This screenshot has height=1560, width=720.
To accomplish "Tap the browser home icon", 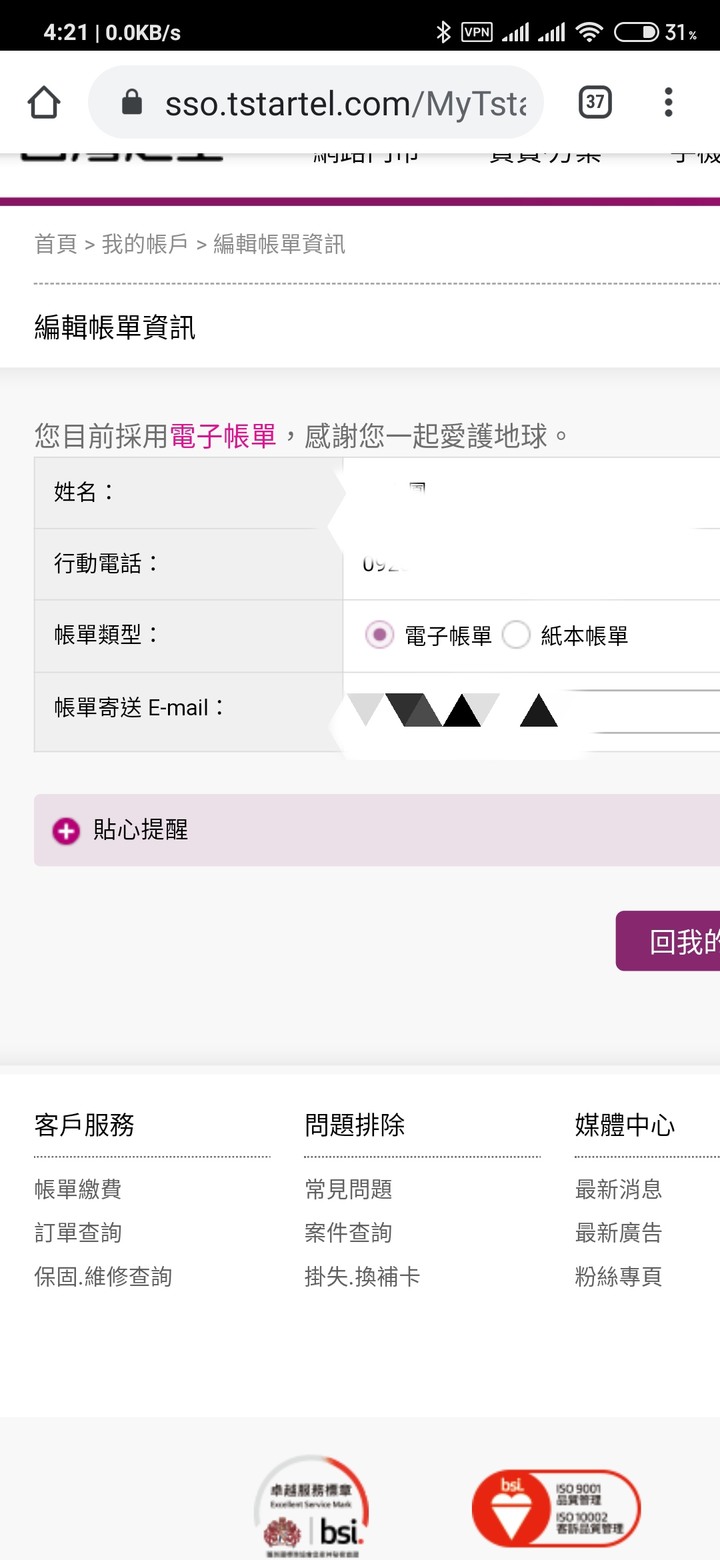I will click(44, 102).
